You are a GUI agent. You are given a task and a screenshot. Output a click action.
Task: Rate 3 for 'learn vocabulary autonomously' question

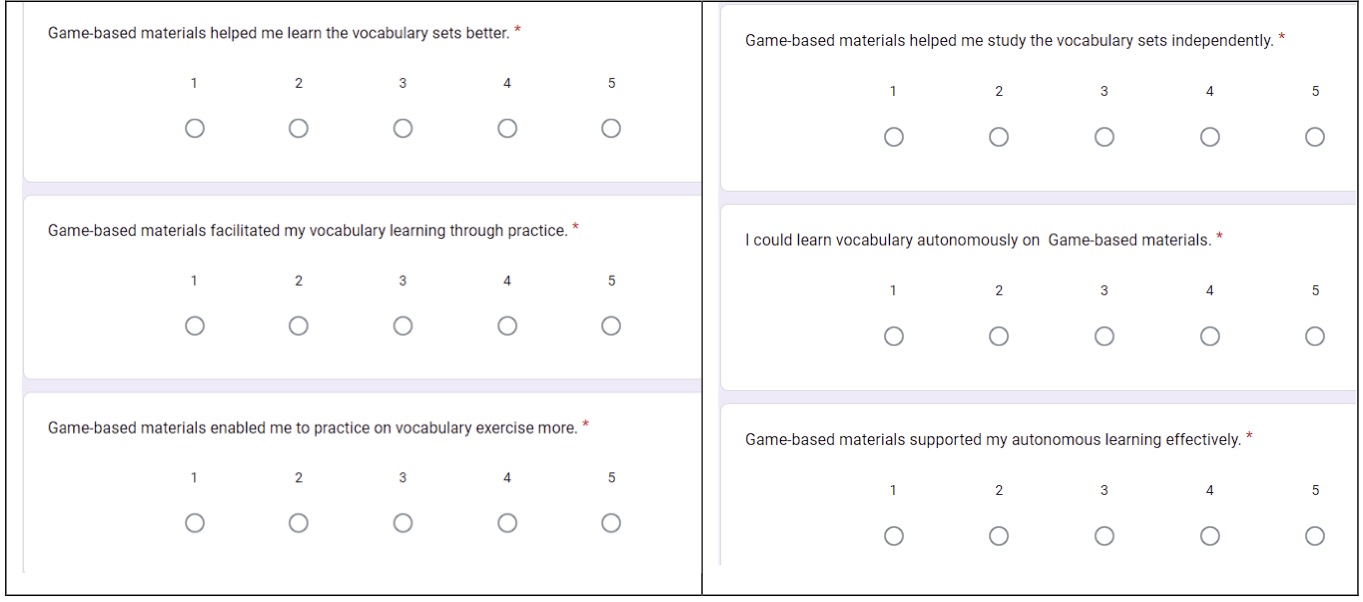pyautogui.click(x=1104, y=336)
